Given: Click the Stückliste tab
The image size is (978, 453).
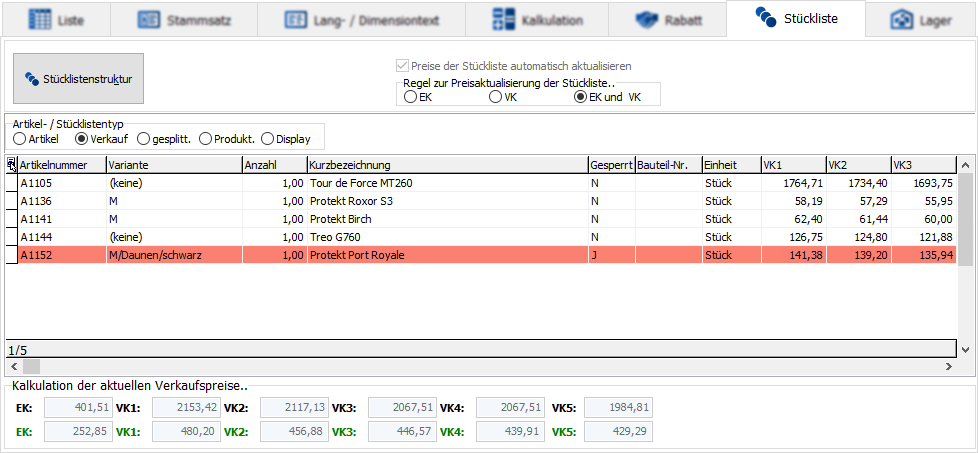Looking at the screenshot, I should [x=796, y=18].
